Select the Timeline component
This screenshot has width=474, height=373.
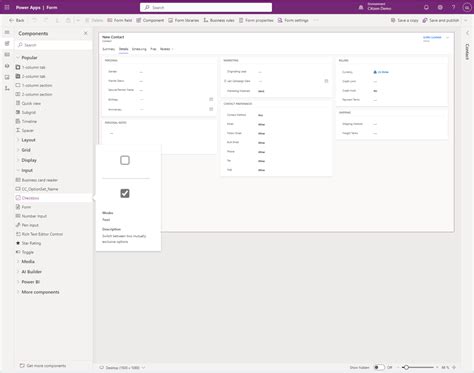(26, 121)
